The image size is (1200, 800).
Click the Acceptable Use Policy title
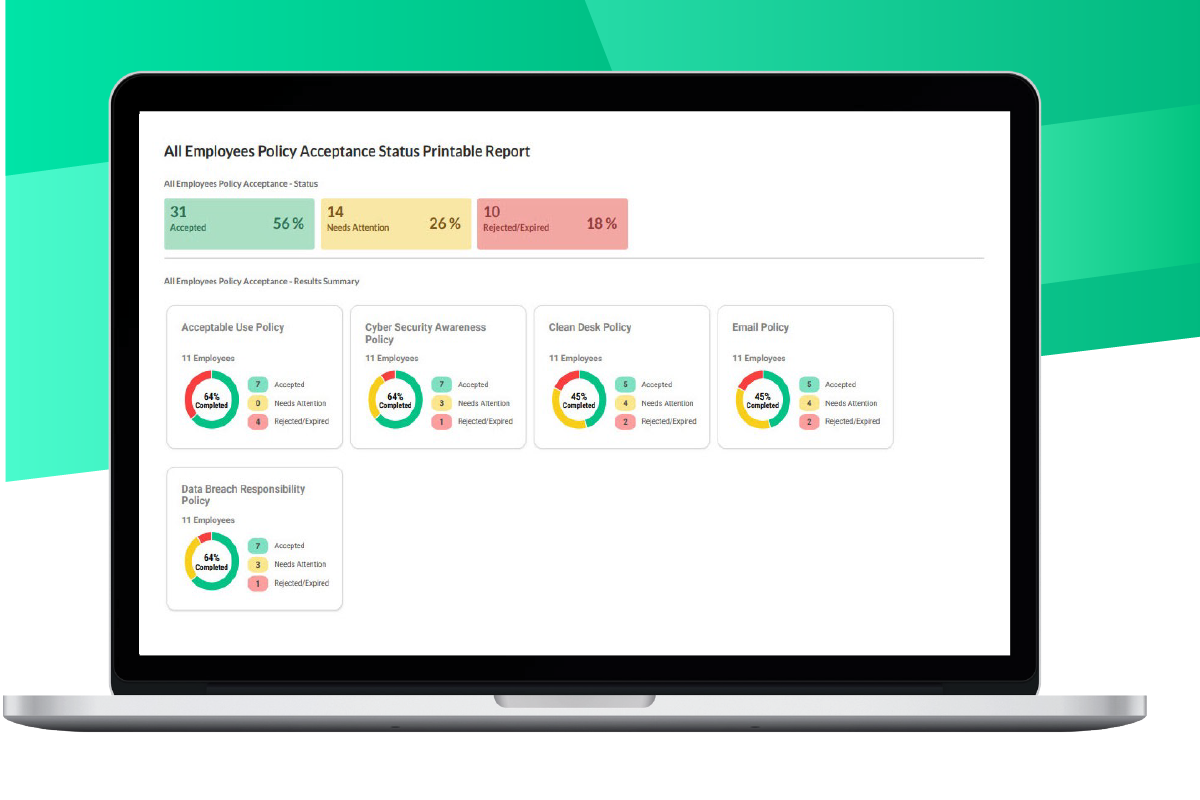(233, 327)
